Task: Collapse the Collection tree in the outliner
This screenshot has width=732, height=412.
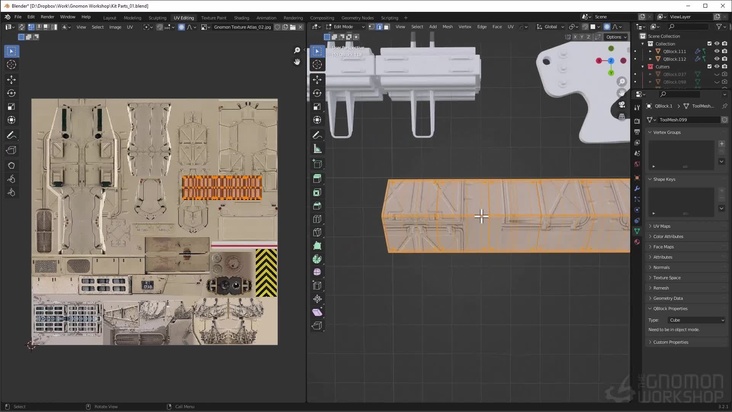Action: pyautogui.click(x=643, y=44)
